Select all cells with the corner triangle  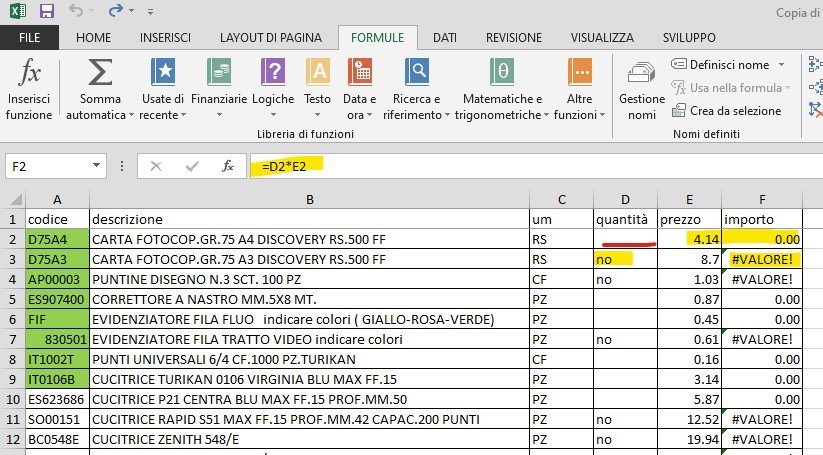(x=16, y=199)
